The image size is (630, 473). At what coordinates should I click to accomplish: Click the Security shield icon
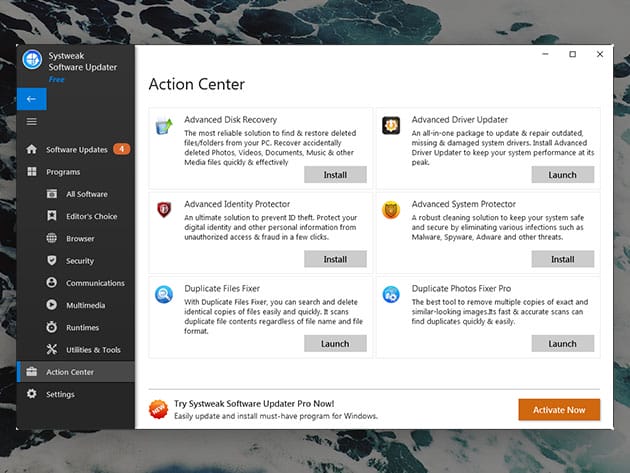point(52,260)
